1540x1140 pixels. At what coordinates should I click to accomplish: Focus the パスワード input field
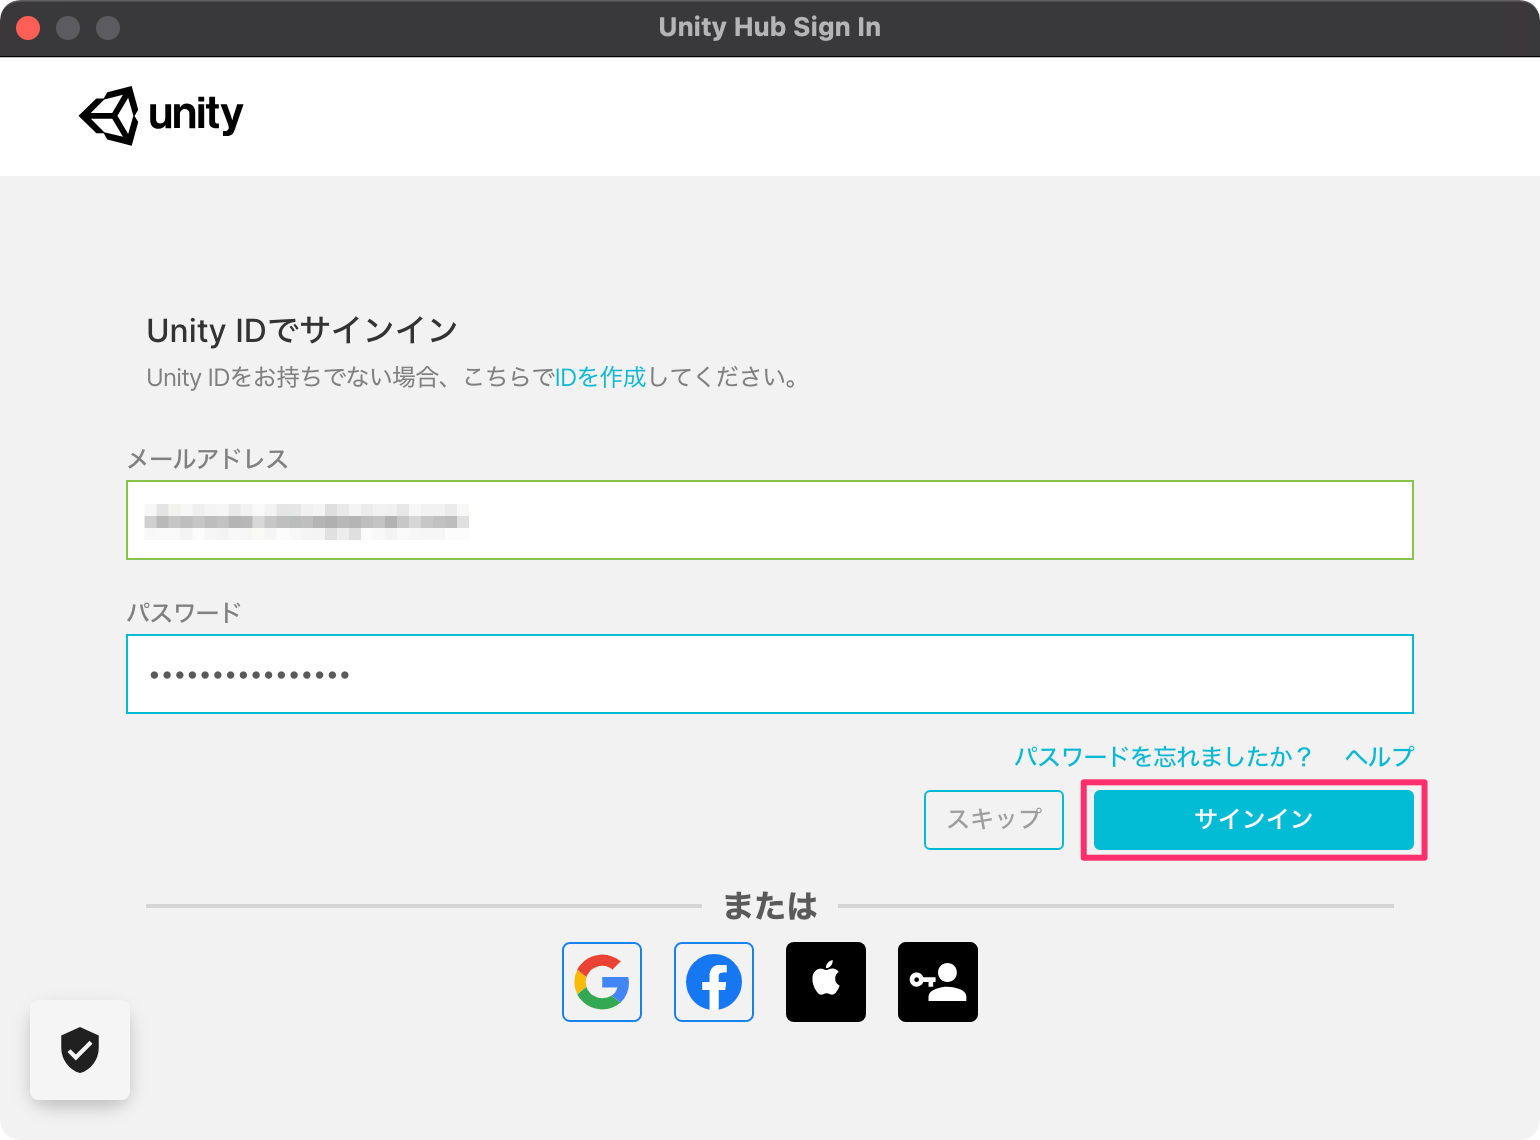pyautogui.click(x=770, y=674)
